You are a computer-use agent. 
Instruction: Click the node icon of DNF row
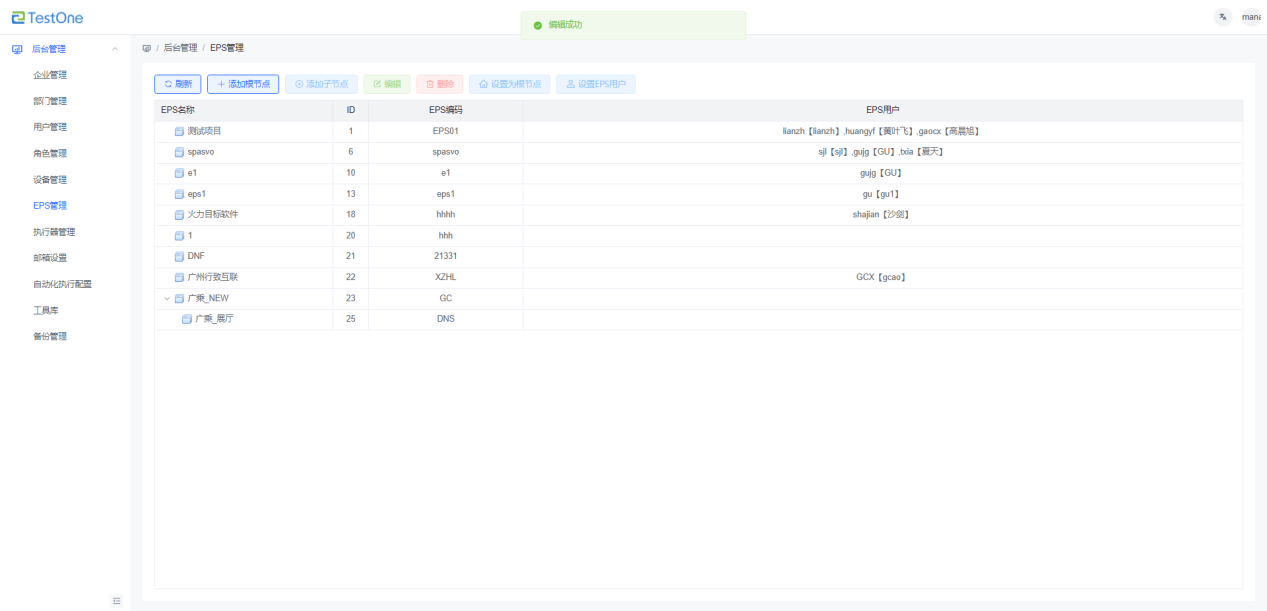pyautogui.click(x=179, y=256)
